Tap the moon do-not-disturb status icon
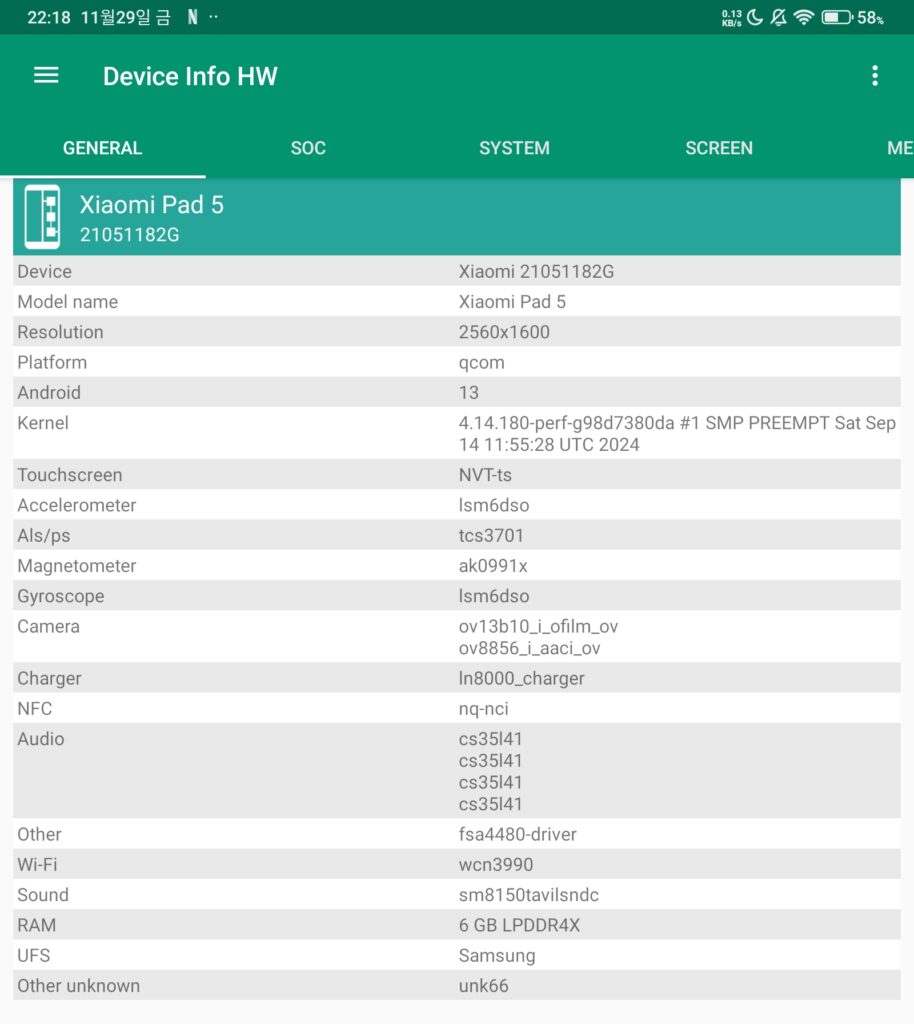 [x=755, y=17]
